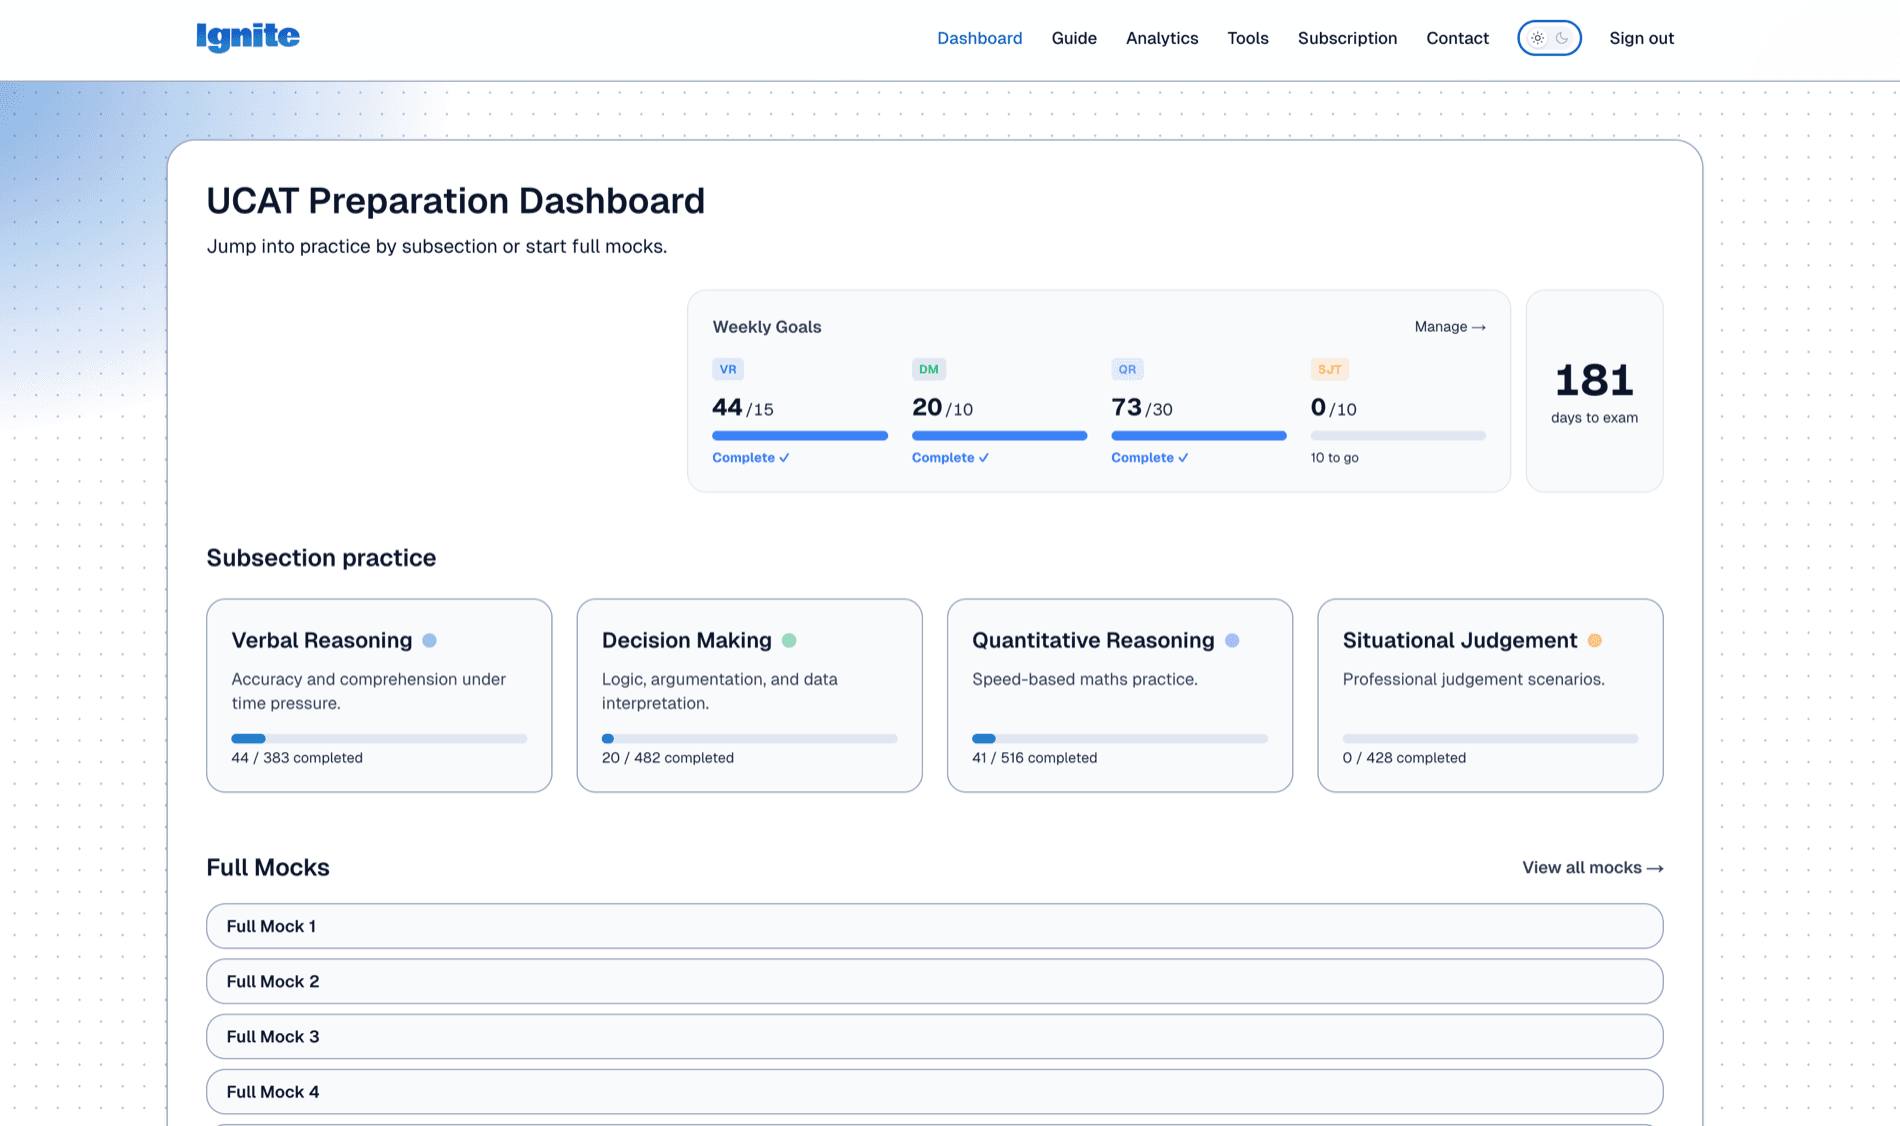The image size is (1900, 1126).
Task: Click the blue dot beside Verbal Reasoning
Action: coord(429,640)
